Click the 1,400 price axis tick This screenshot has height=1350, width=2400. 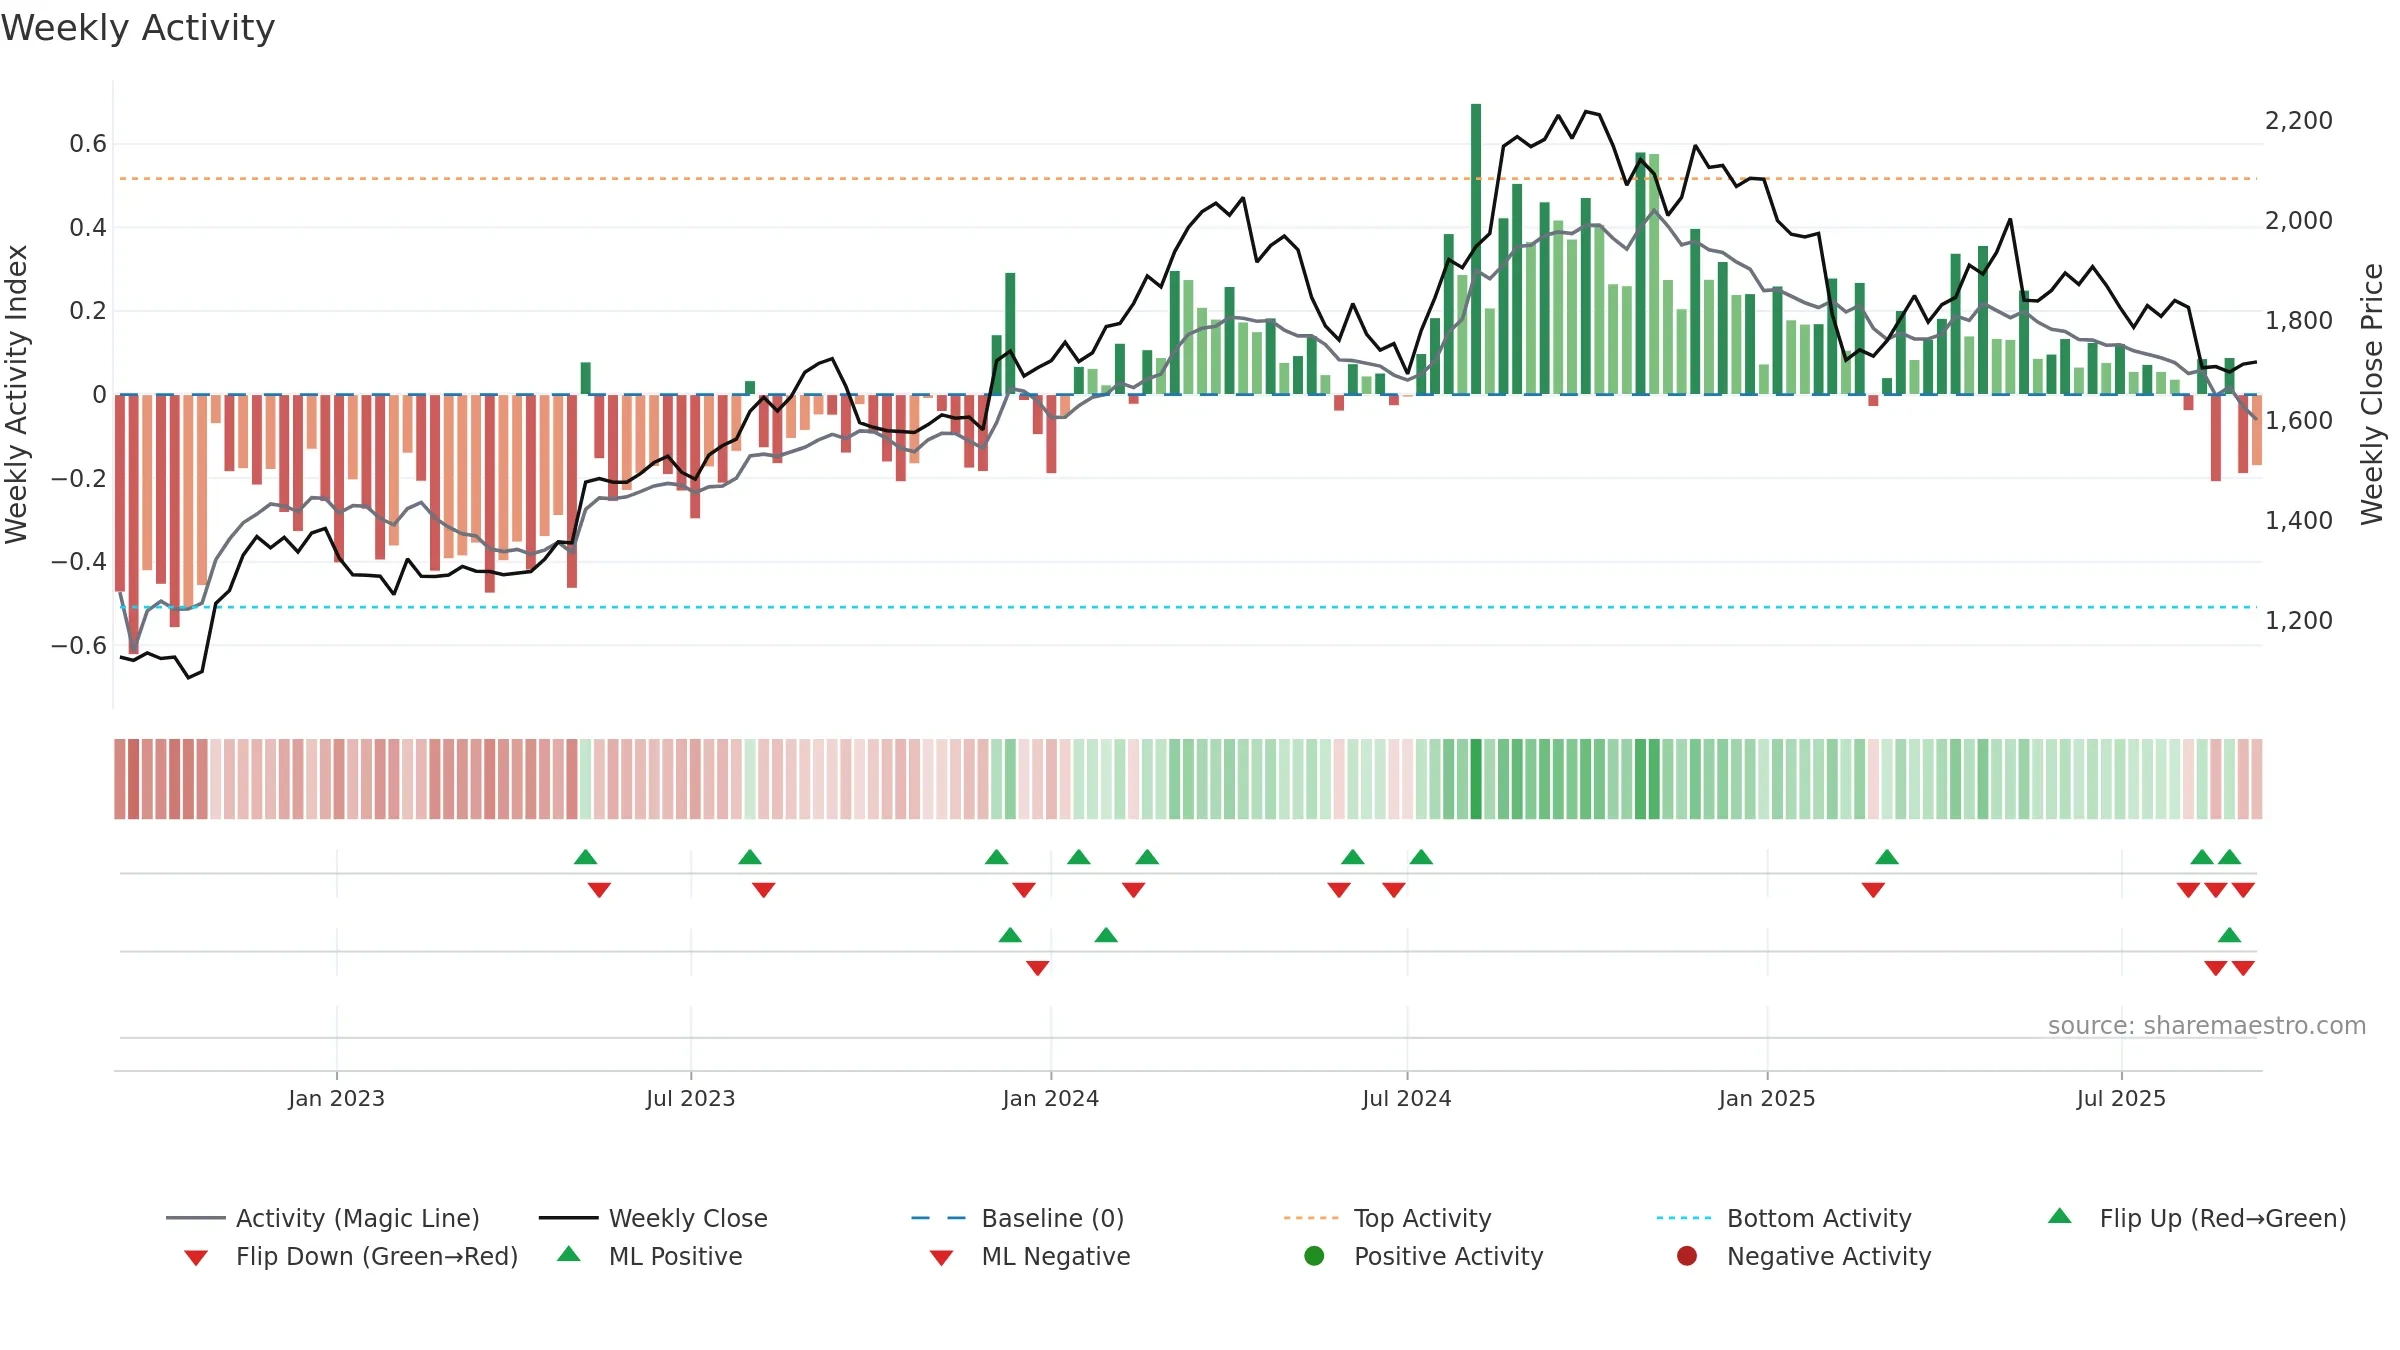coord(2298,521)
